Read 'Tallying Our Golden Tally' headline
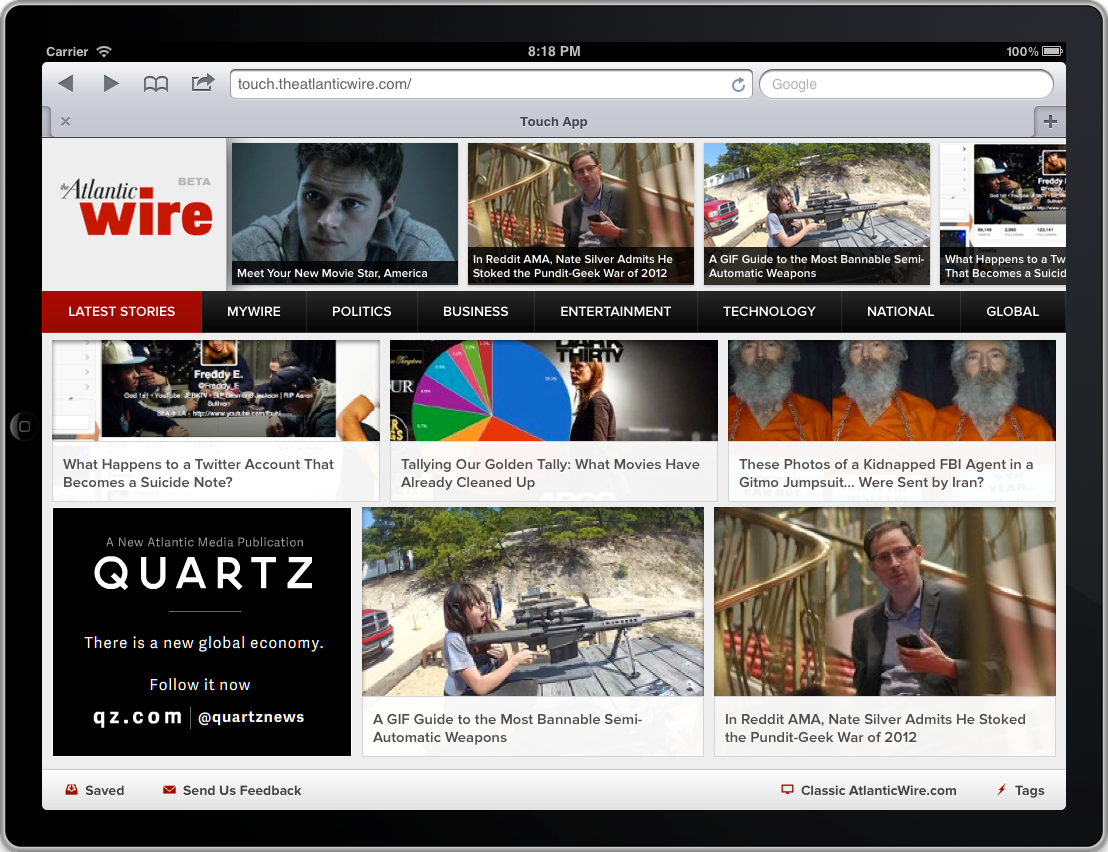Screen dimensions: 1108x852 click(550, 473)
